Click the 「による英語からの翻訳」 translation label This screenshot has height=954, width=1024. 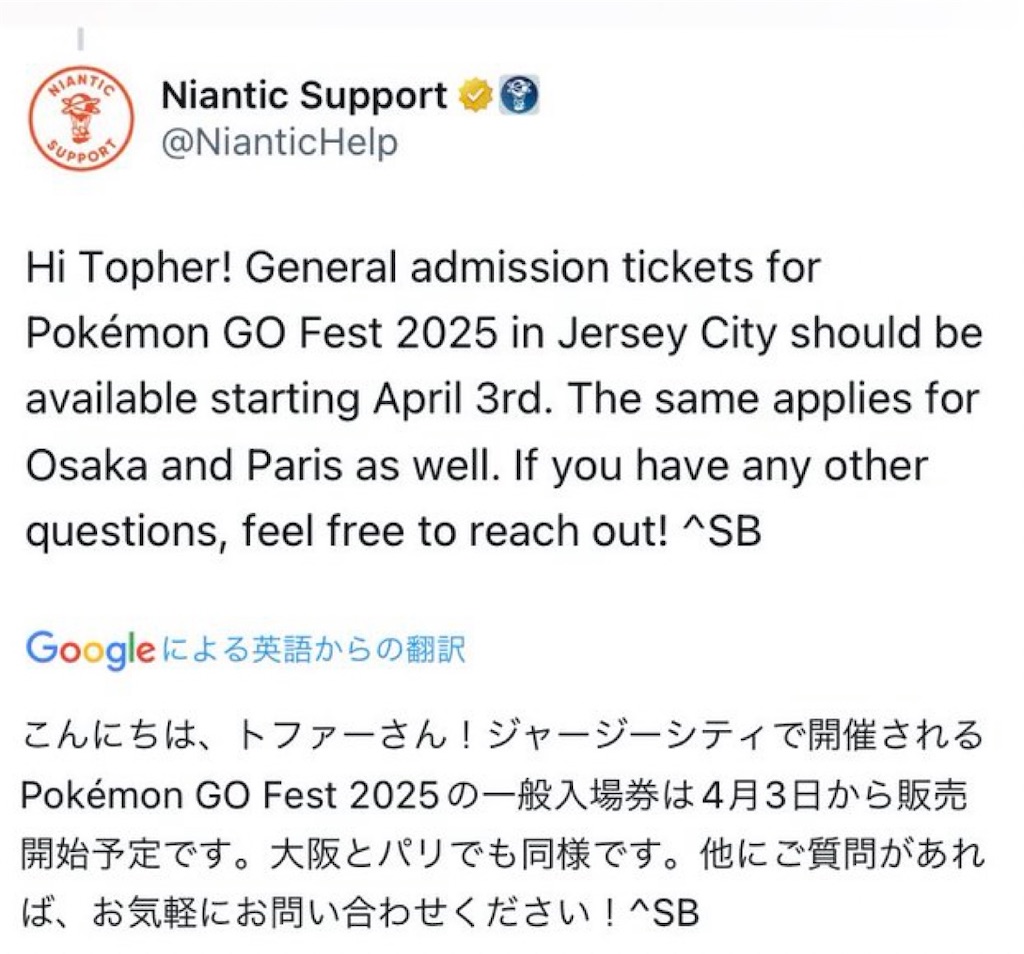[312, 650]
